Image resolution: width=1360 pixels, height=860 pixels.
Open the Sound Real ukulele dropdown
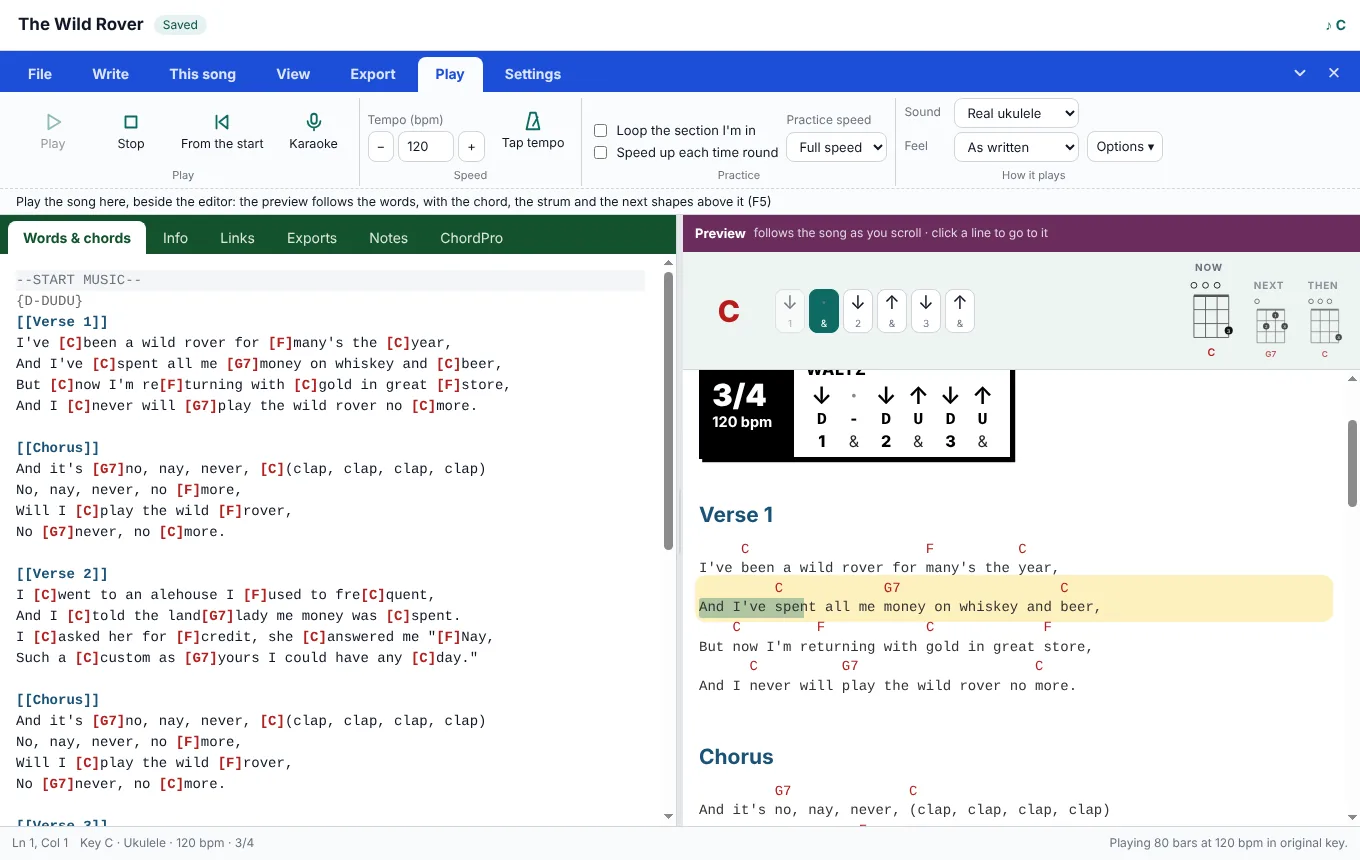pyautogui.click(x=1016, y=113)
